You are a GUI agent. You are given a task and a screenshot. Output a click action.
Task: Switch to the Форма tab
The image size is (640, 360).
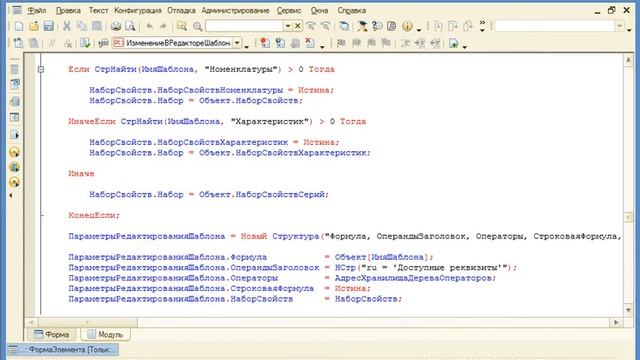(x=51, y=335)
